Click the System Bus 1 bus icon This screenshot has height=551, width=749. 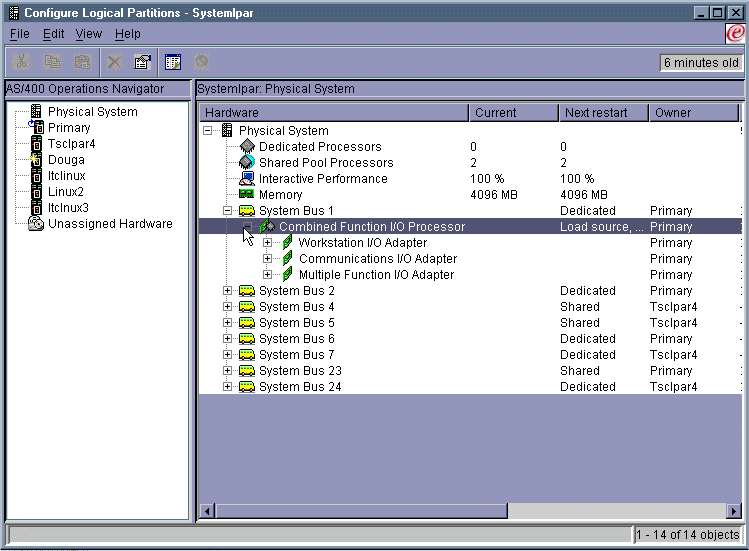(x=247, y=211)
